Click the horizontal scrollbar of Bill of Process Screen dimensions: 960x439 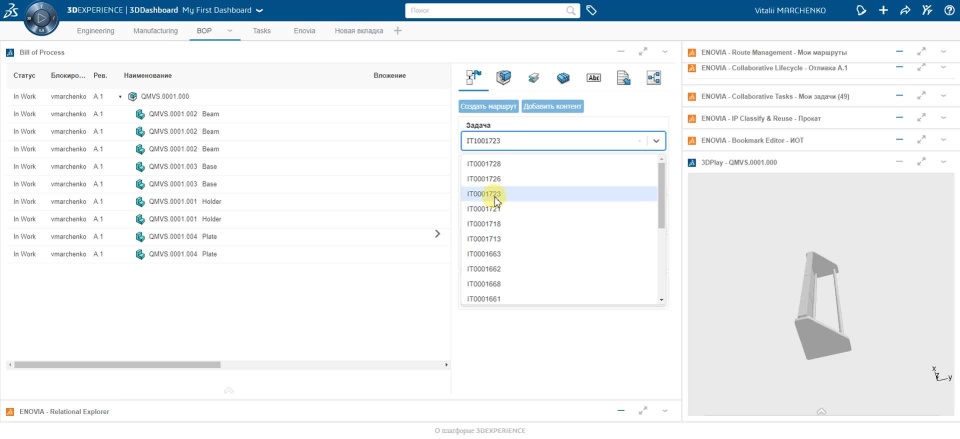click(x=117, y=365)
